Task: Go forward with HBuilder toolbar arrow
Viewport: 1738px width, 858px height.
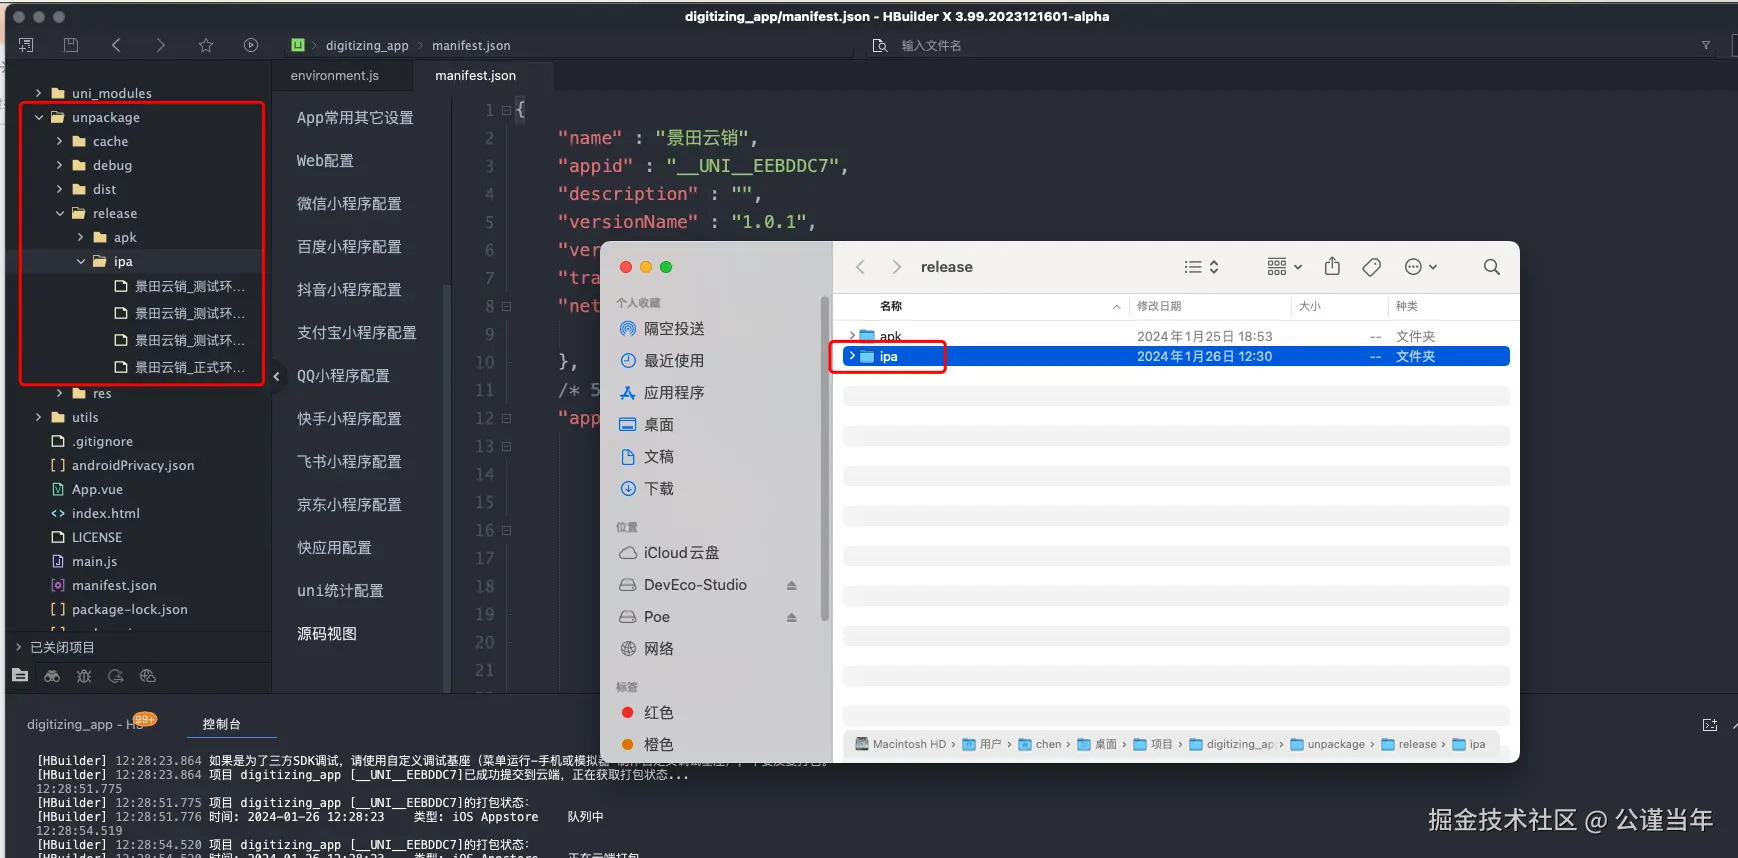Action: [x=160, y=45]
